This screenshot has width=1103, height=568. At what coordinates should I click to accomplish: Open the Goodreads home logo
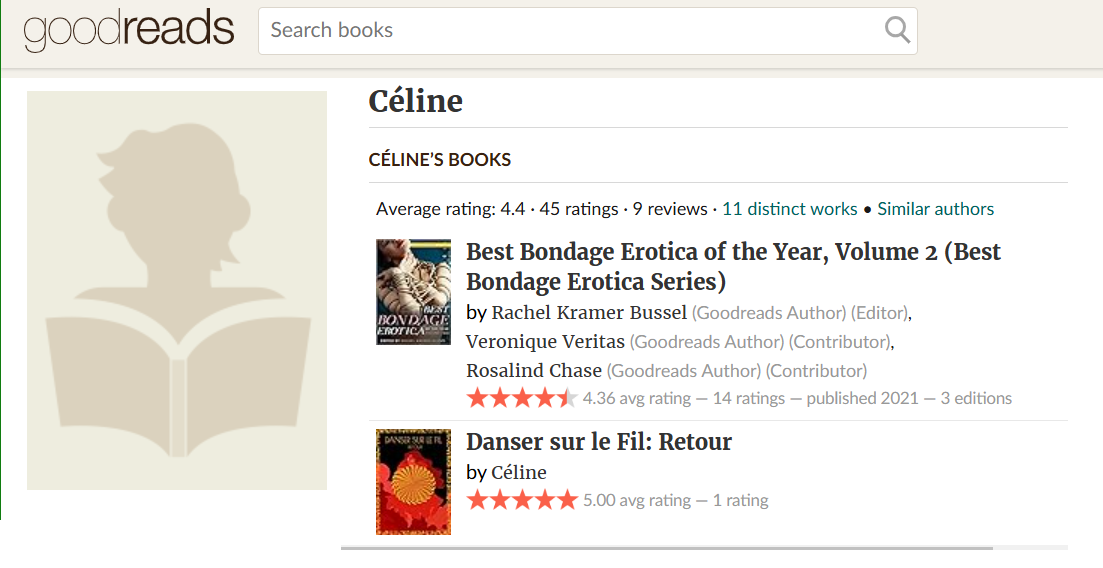(129, 31)
